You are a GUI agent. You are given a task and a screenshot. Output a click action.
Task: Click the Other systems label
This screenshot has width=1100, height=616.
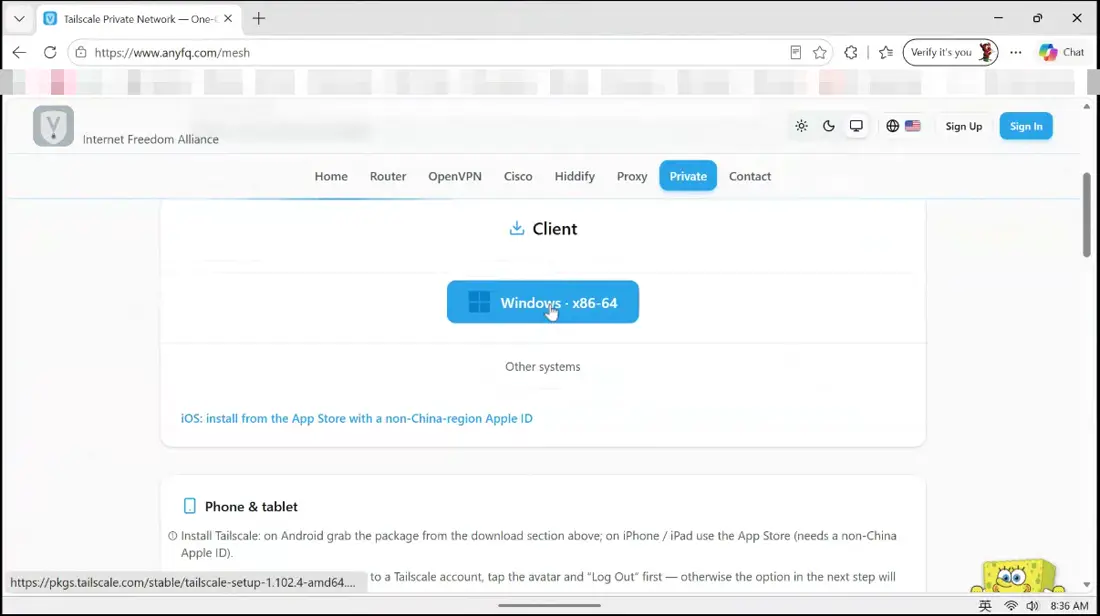click(543, 366)
